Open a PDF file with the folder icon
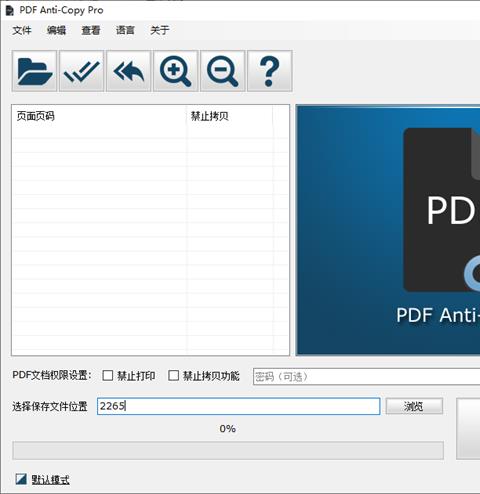This screenshot has width=480, height=494. (x=34, y=71)
